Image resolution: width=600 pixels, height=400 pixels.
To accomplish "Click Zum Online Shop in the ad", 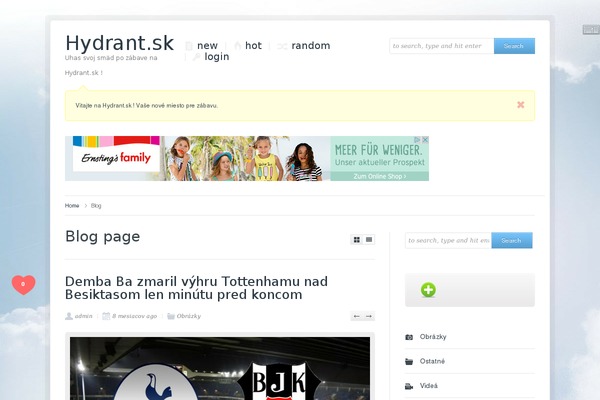I will click(380, 176).
